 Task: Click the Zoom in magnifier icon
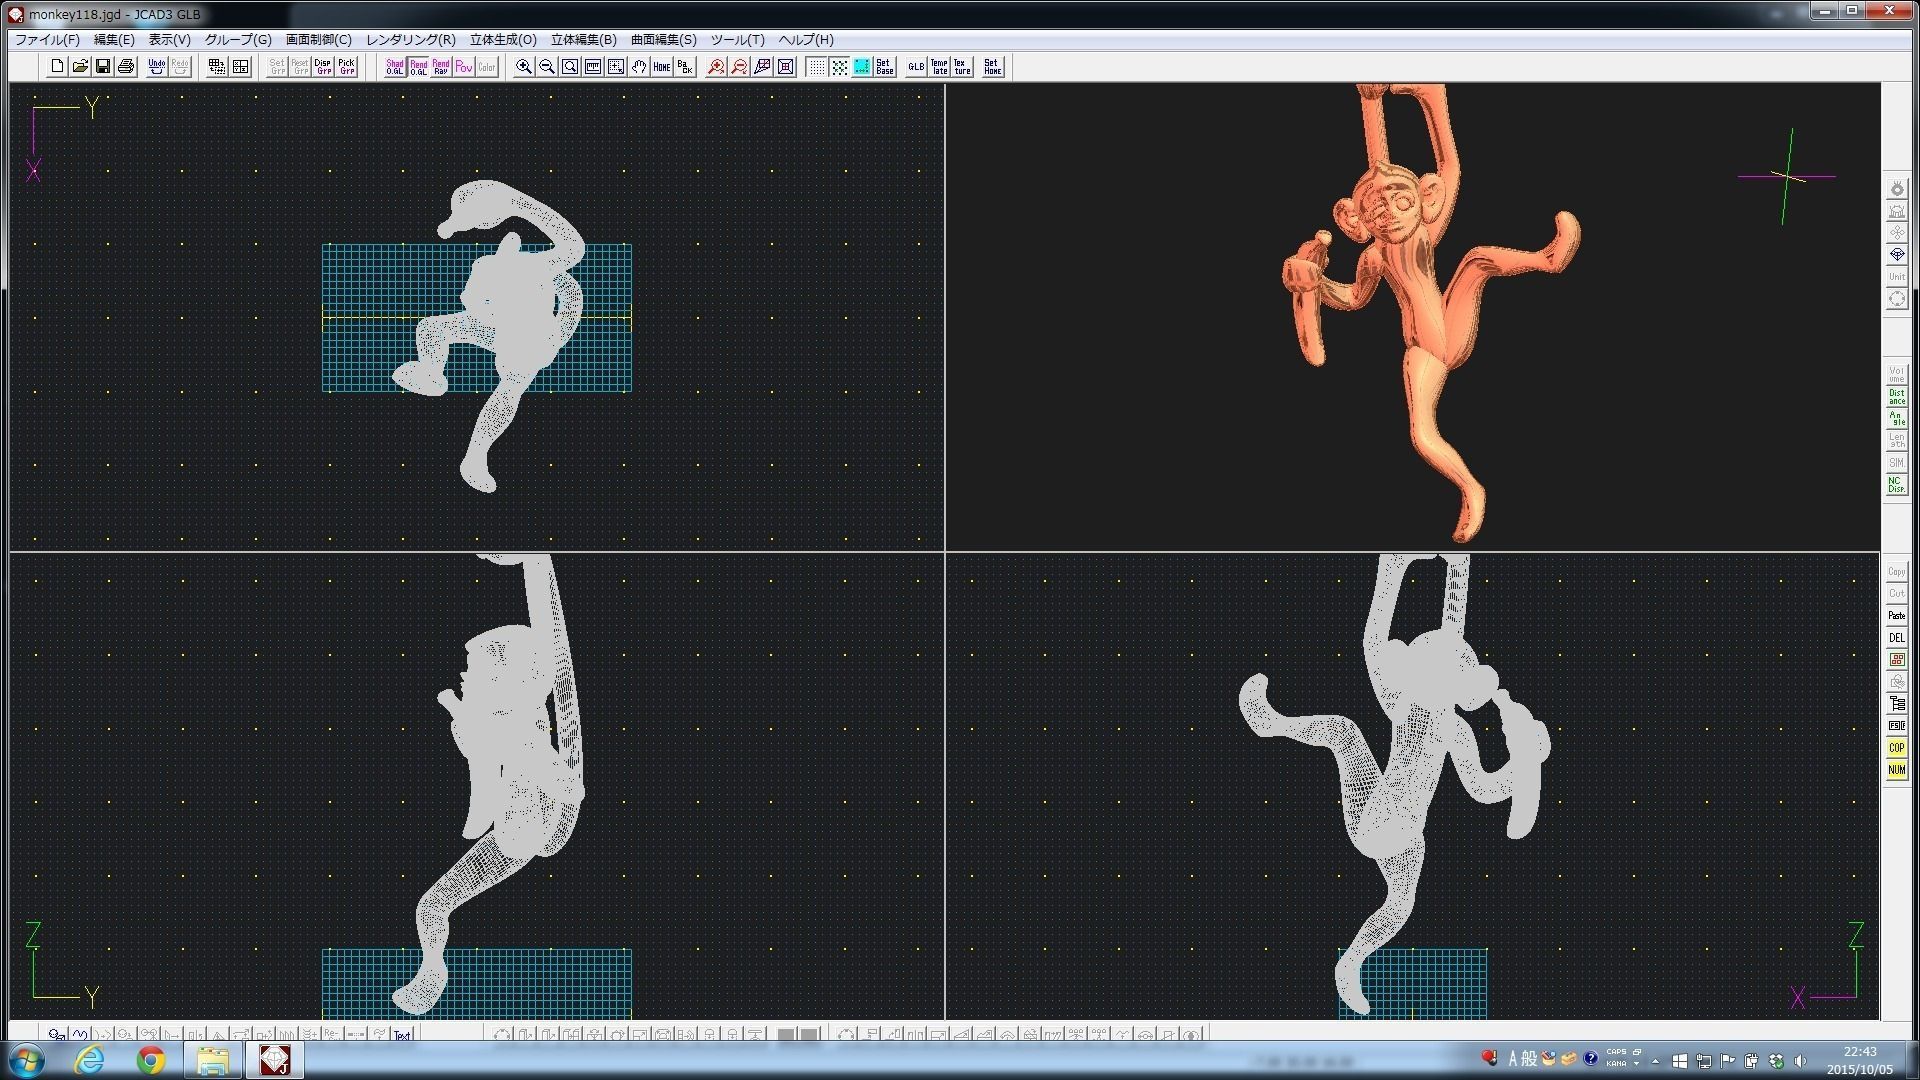(x=523, y=67)
